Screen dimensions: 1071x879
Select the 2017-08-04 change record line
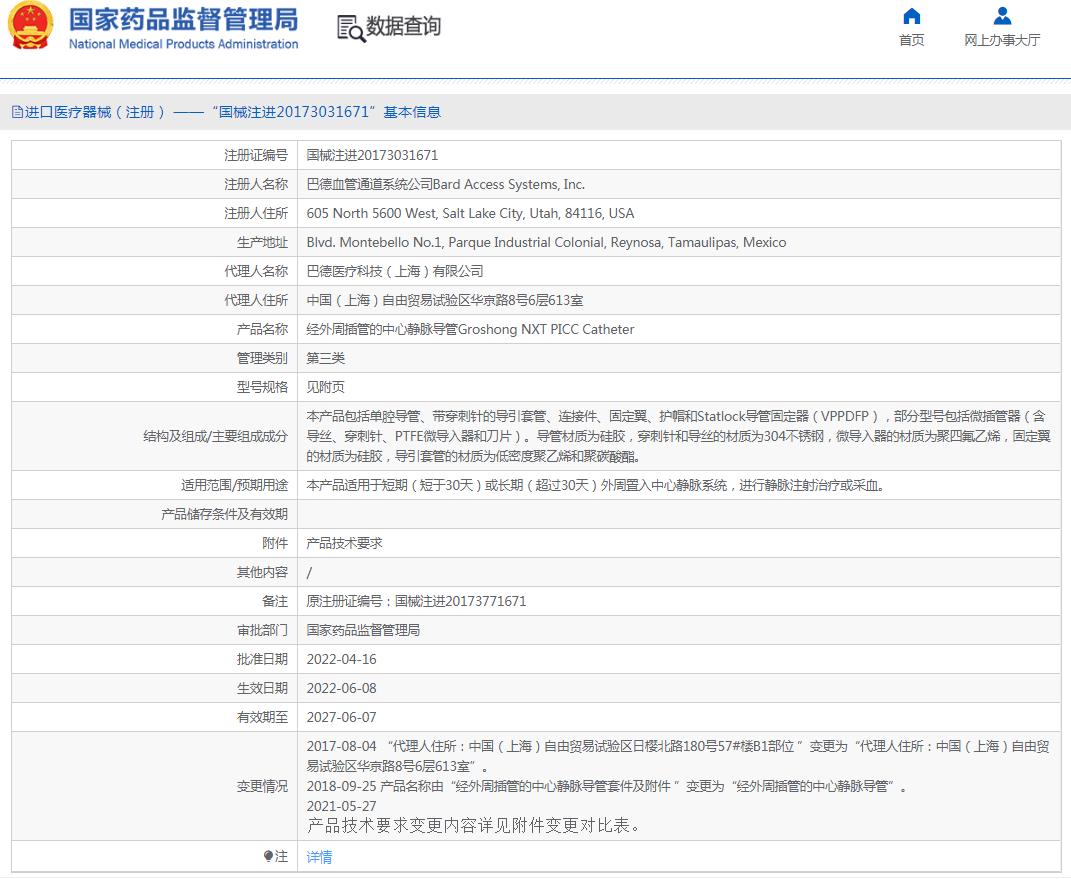point(678,756)
